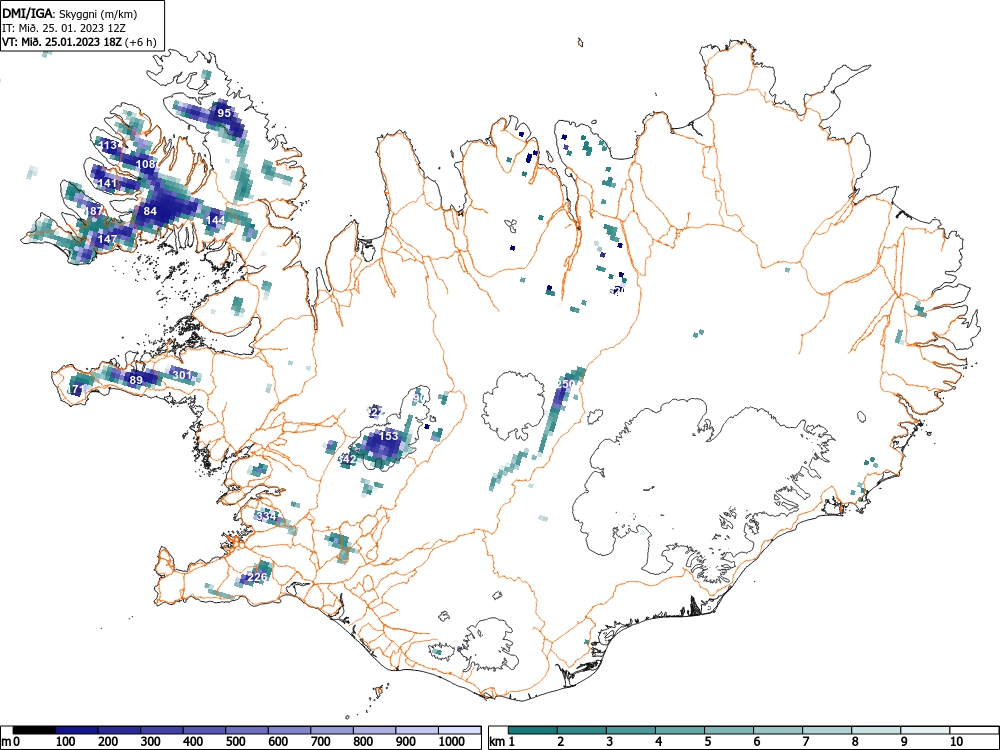1000x750 pixels.
Task: Click the 'km 1' label of the kilometer legend
Action: pyautogui.click(x=503, y=742)
